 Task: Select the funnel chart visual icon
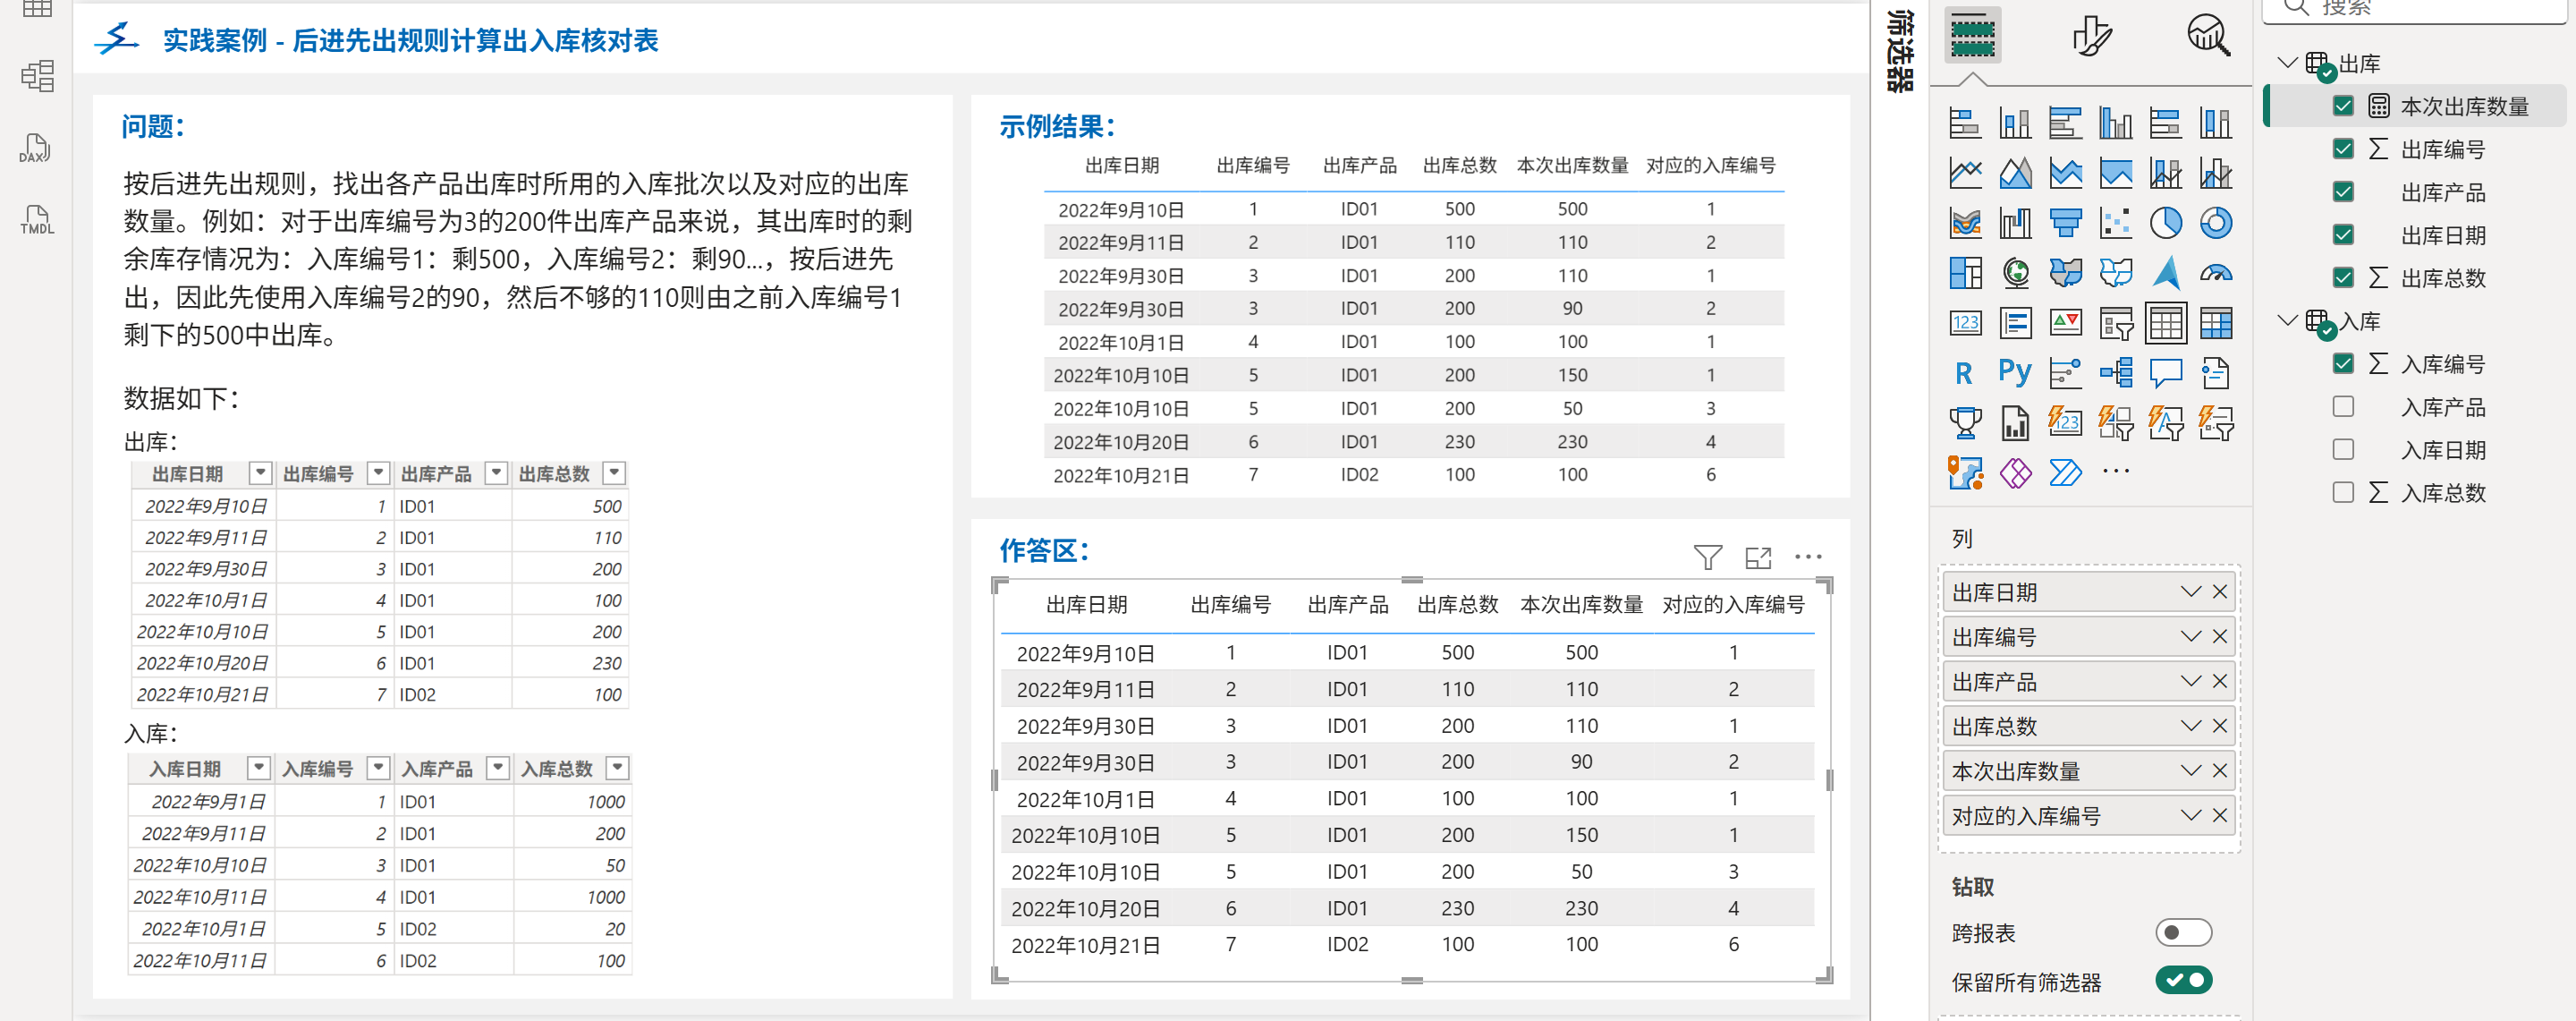tap(2065, 223)
